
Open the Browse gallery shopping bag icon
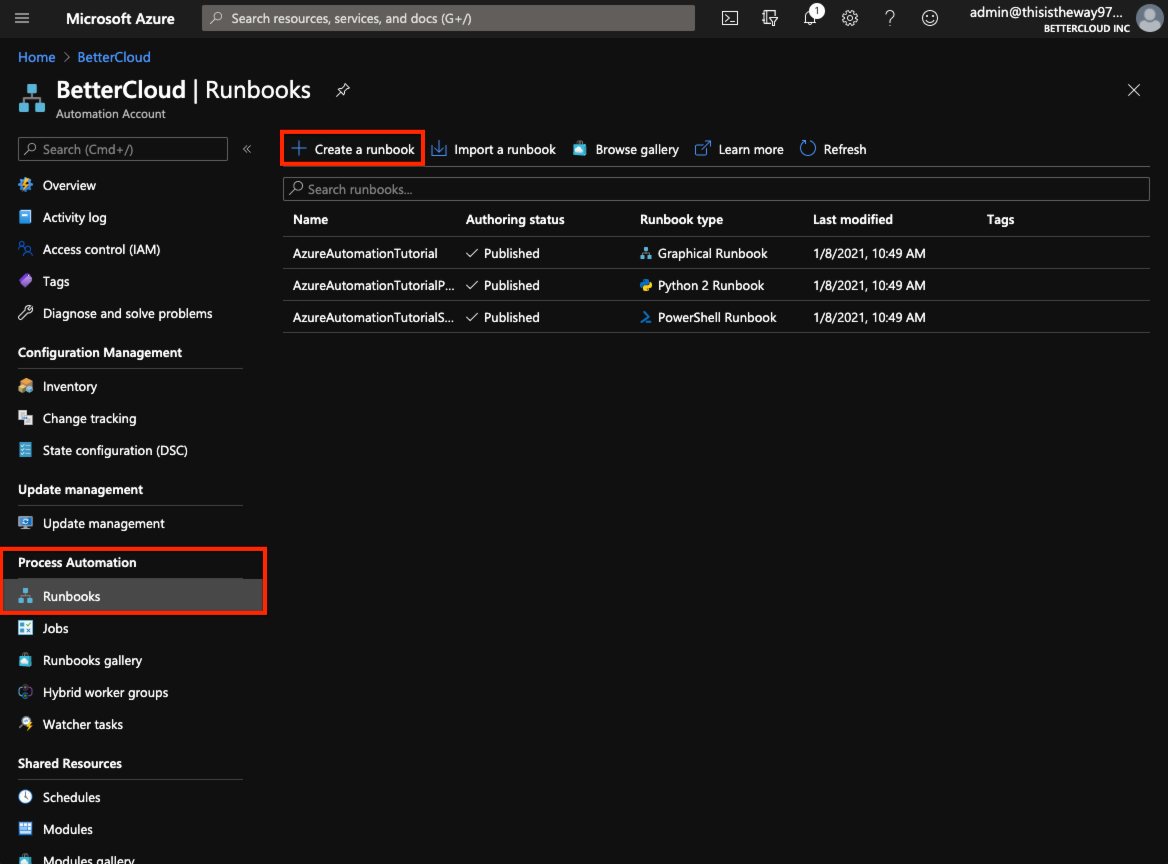tap(625, 148)
